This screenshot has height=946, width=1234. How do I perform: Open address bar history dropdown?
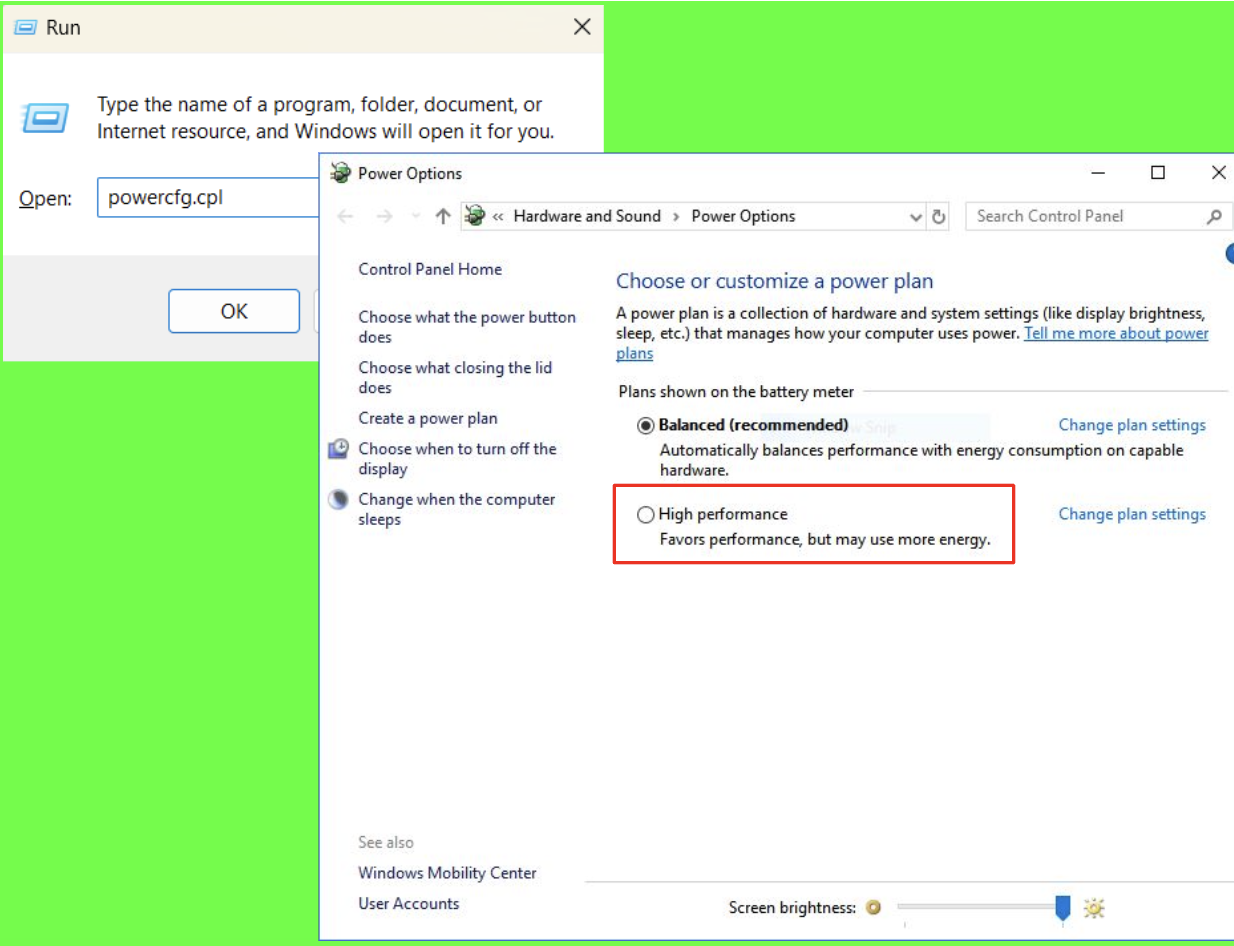coord(915,216)
